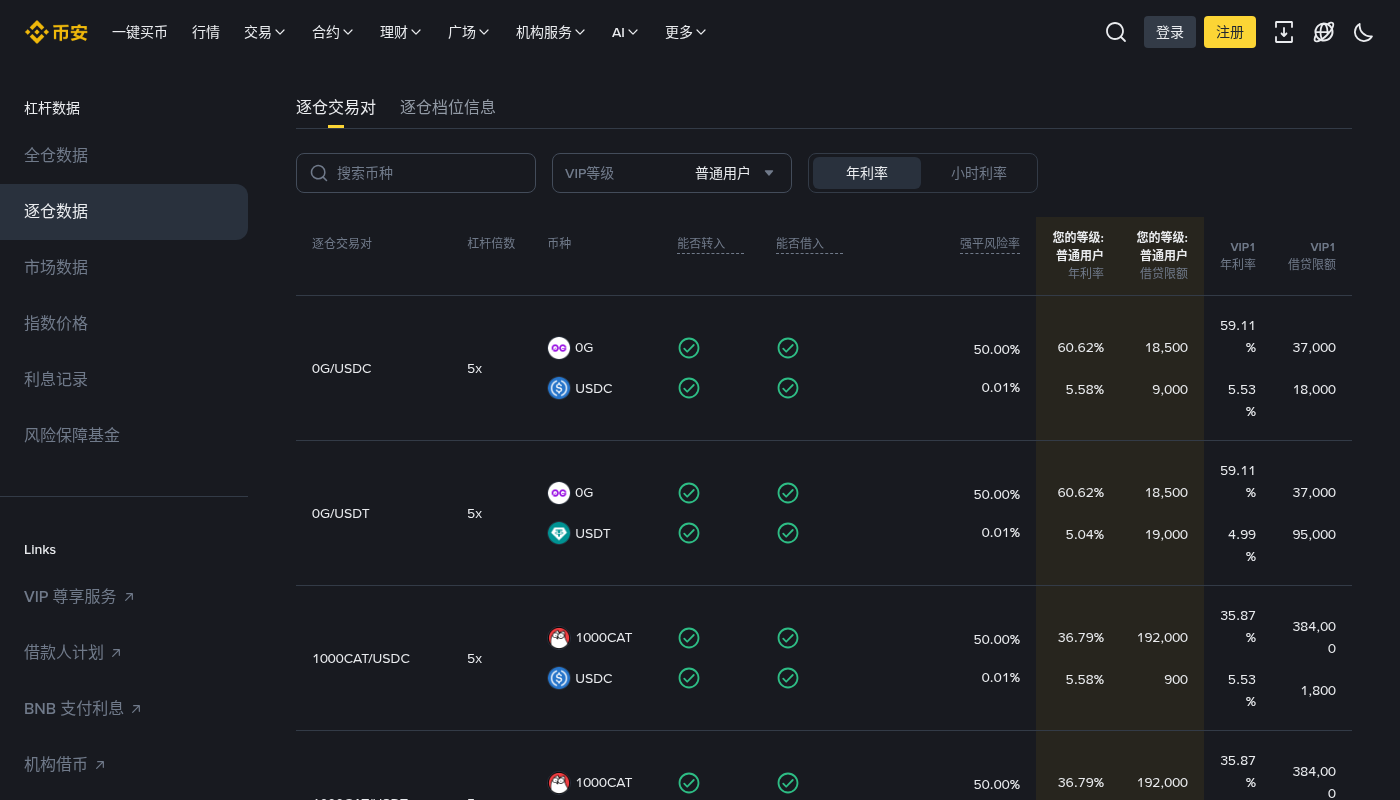
Task: Click 0G transfer-in checkmark in 0G/USDC row
Action: 689,348
